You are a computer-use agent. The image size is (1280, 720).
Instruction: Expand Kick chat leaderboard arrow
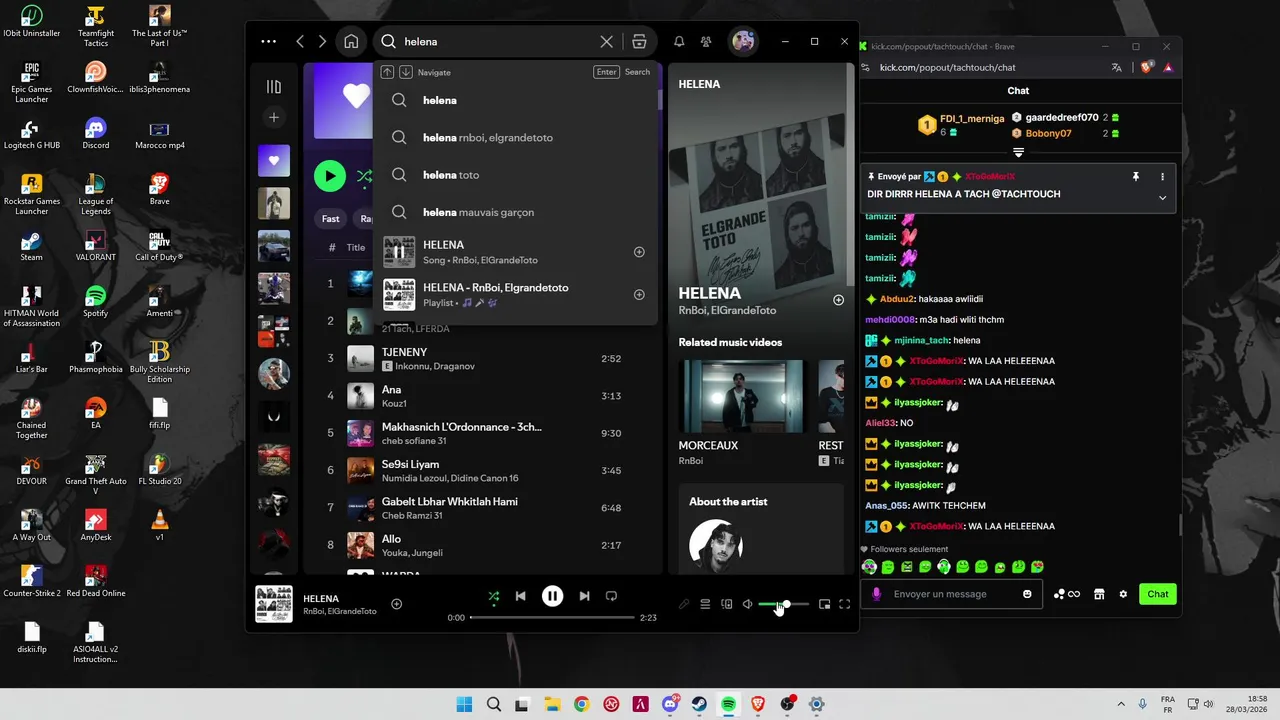[1018, 152]
